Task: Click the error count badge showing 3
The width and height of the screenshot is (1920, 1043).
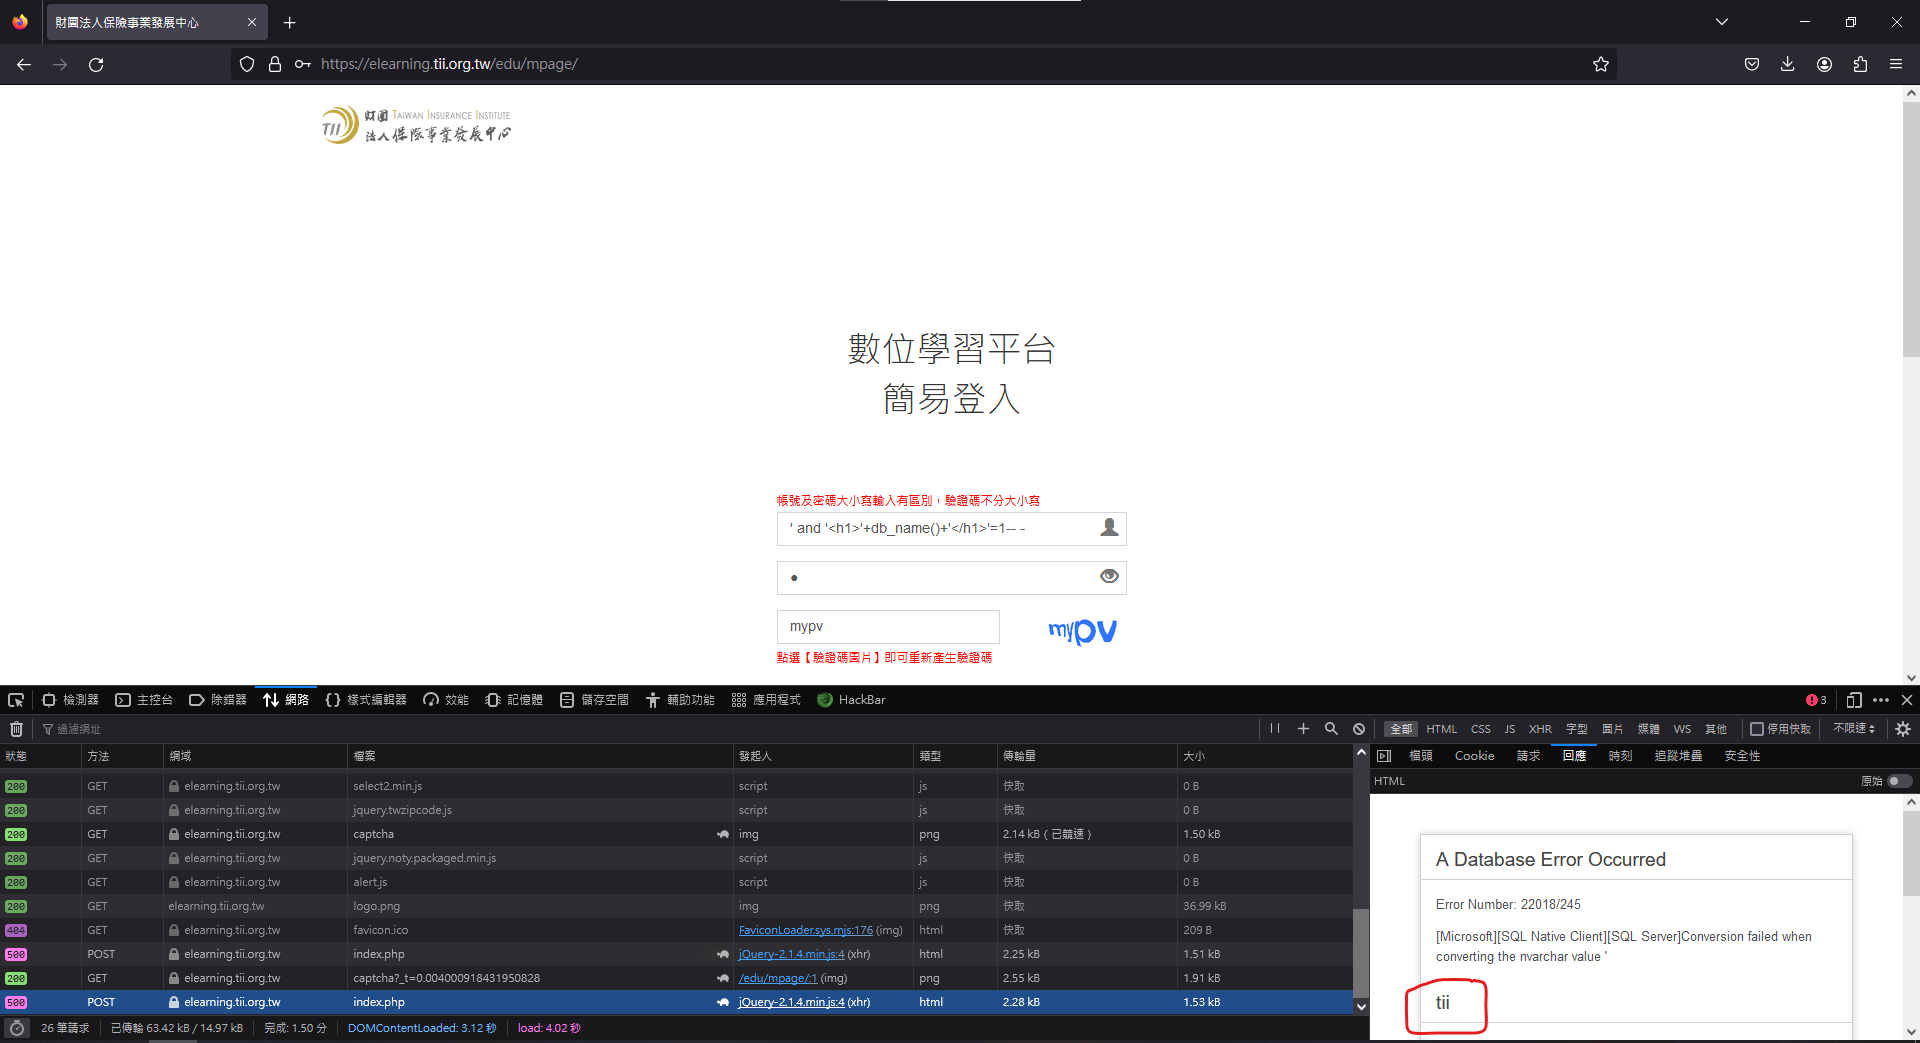Action: [x=1816, y=700]
